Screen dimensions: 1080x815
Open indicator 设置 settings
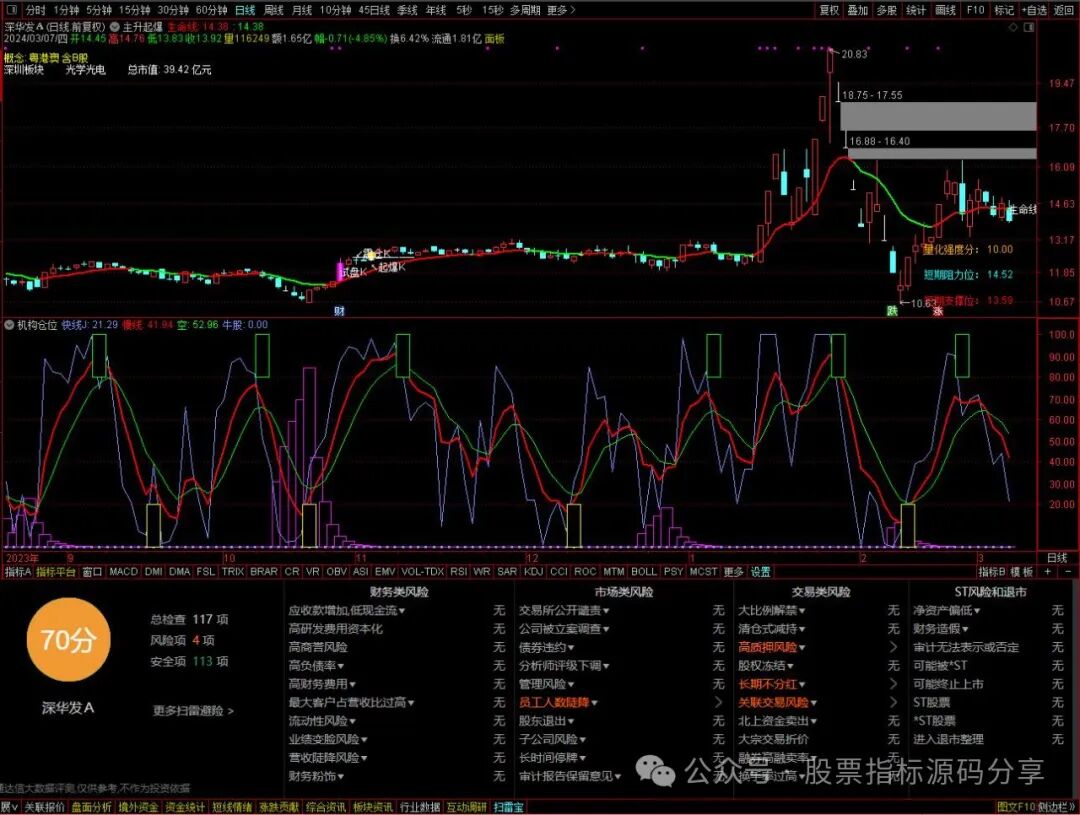tap(760, 572)
